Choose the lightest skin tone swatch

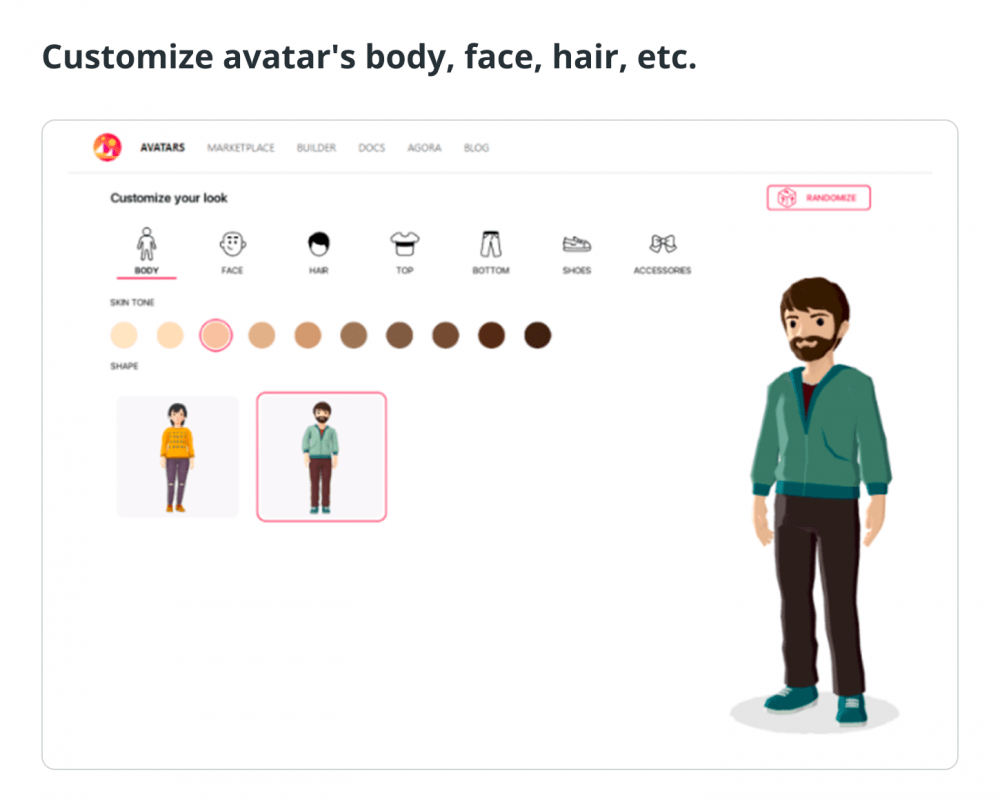pos(124,335)
